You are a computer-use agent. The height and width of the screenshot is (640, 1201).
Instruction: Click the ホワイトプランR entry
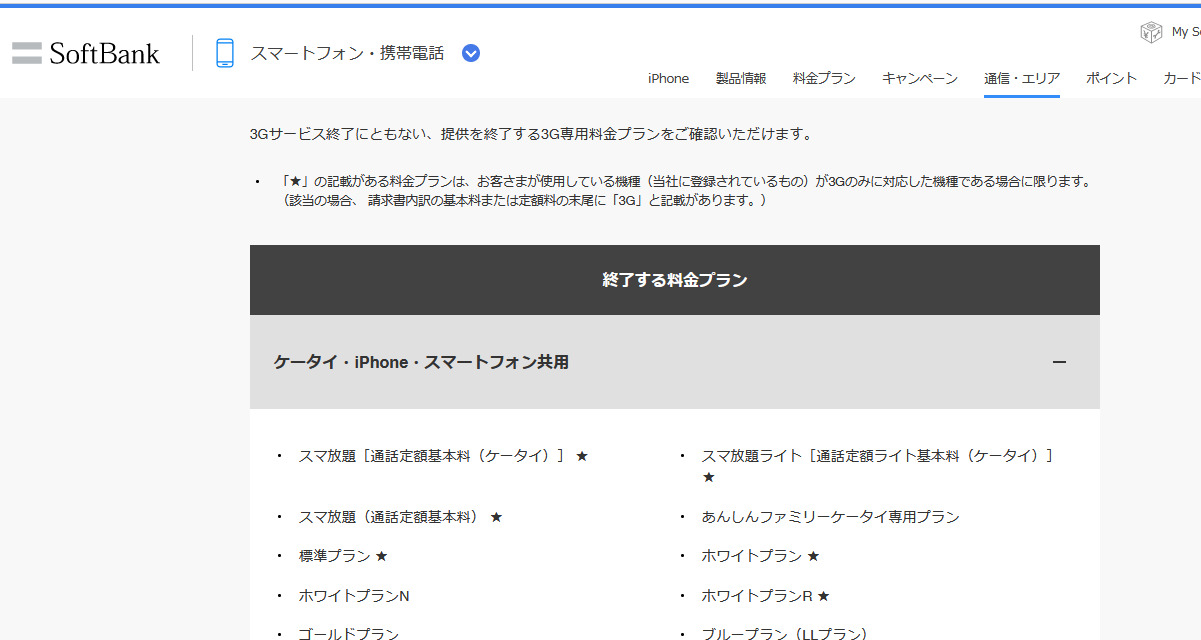click(x=757, y=596)
